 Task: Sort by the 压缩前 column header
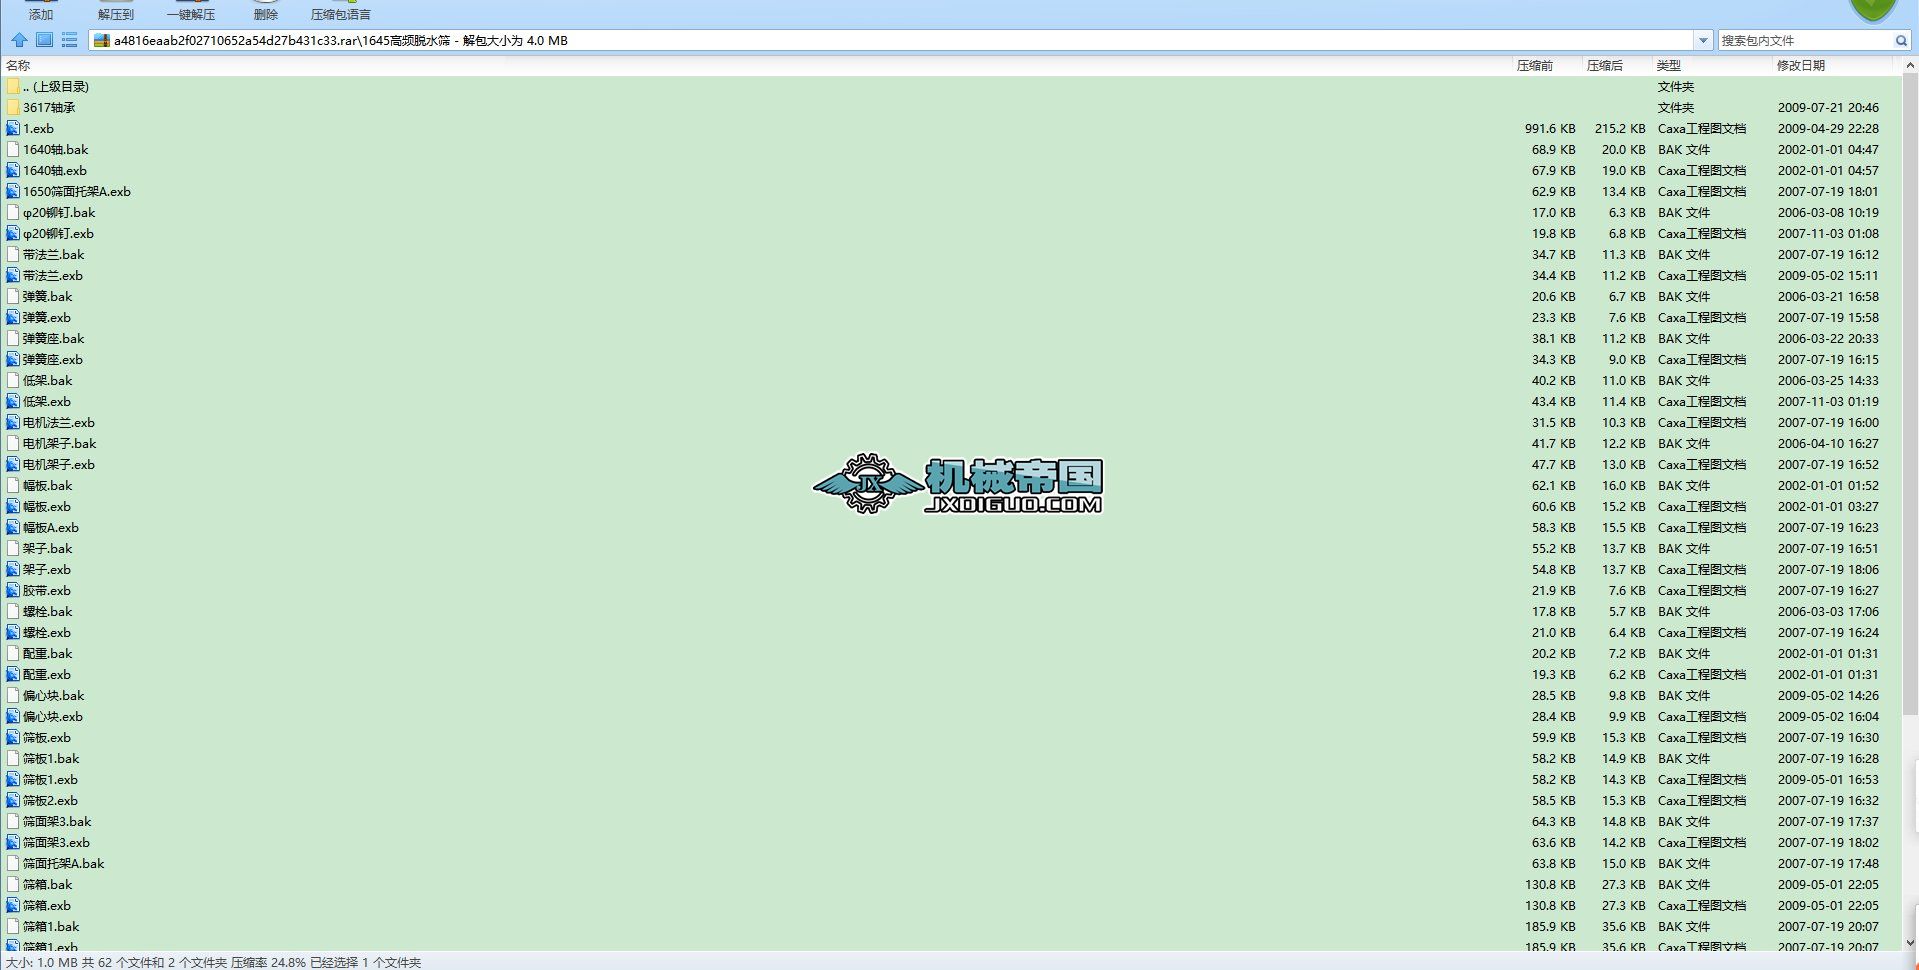pos(1535,65)
